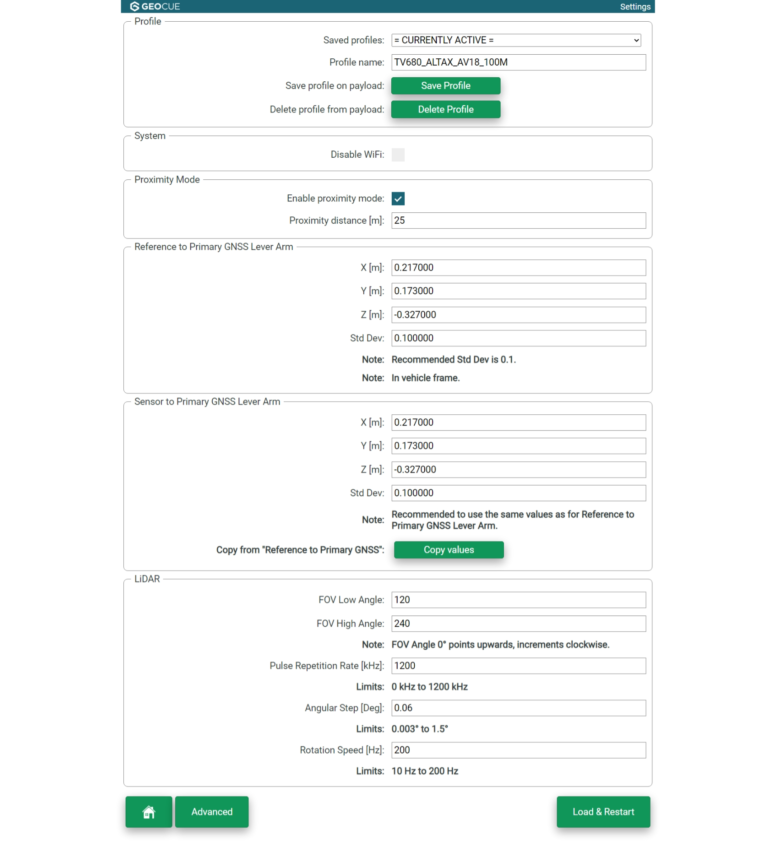Select Reference lever arm Z field

click(x=519, y=315)
